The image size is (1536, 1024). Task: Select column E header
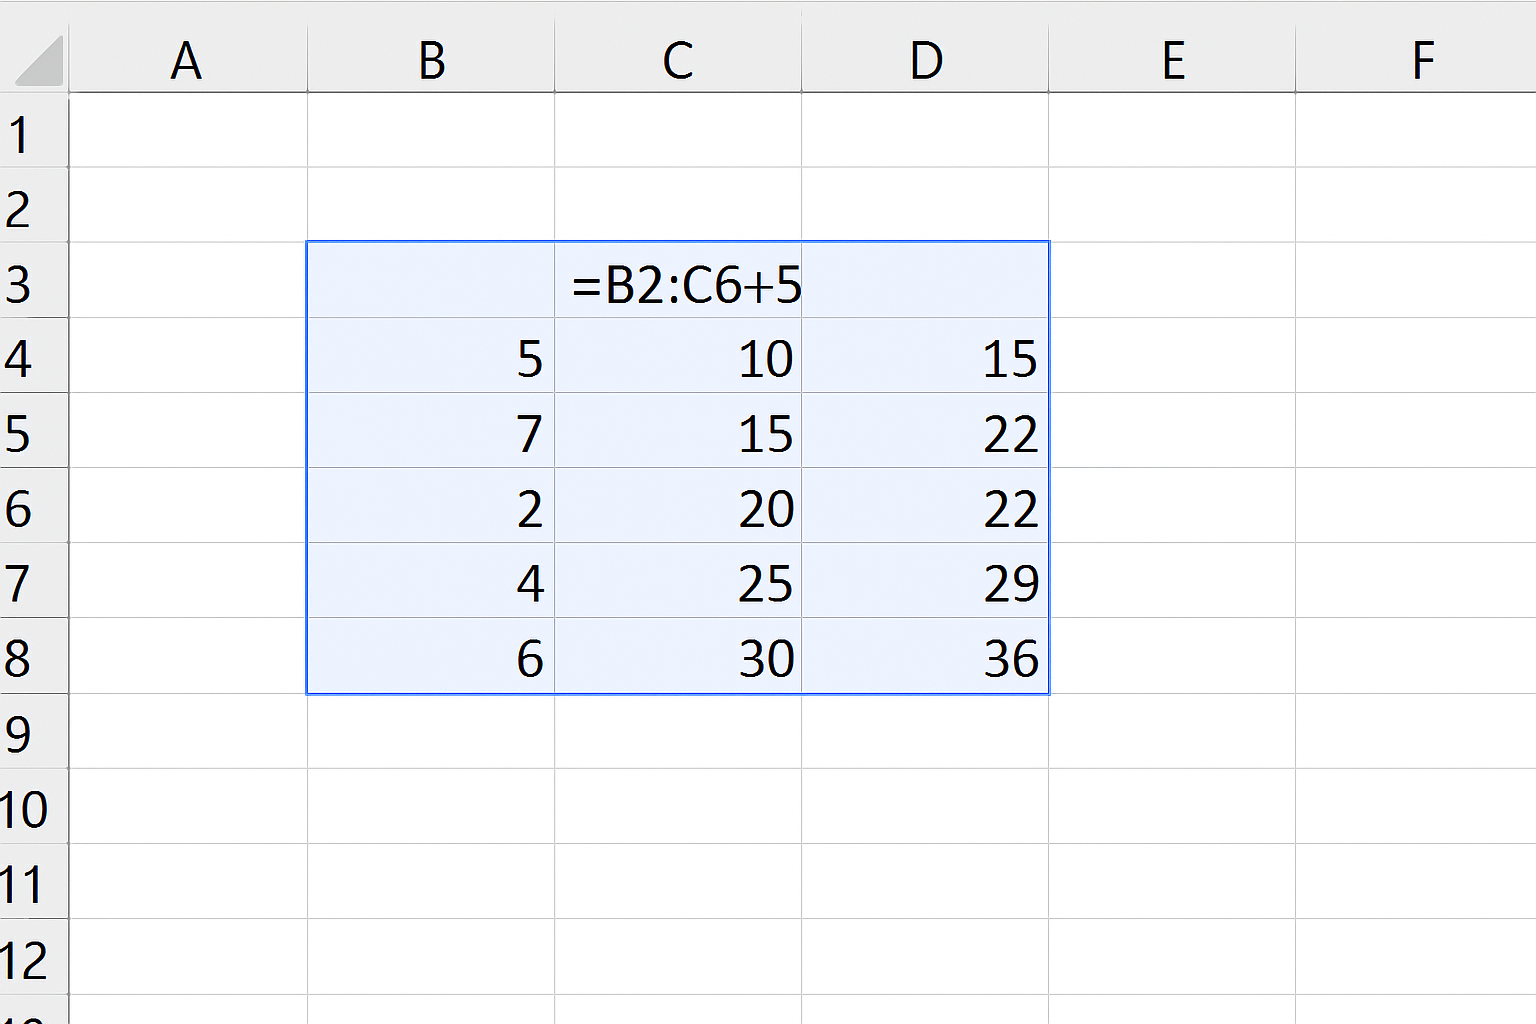1172,60
